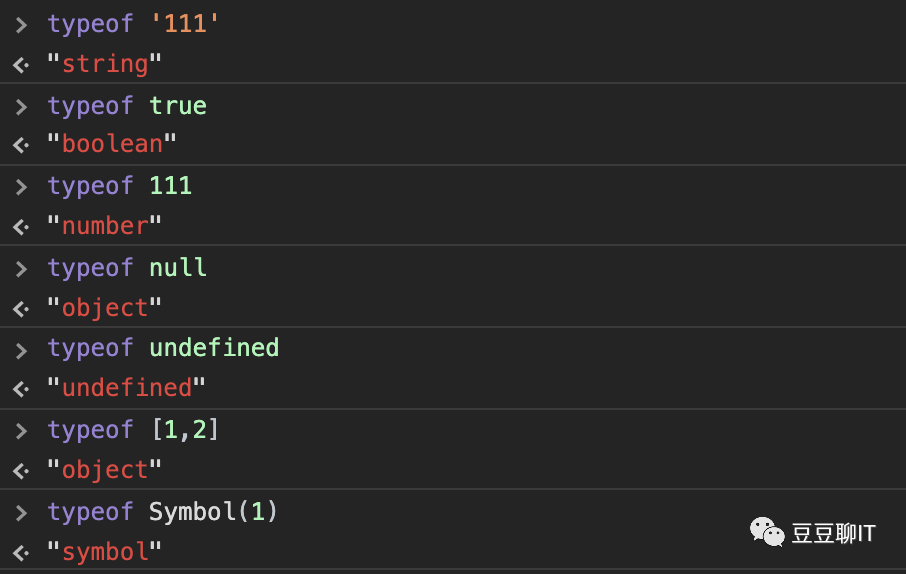Viewport: 906px width, 574px height.
Task: Click the input chevron beside typeof Symbol(1)
Action: point(21,512)
